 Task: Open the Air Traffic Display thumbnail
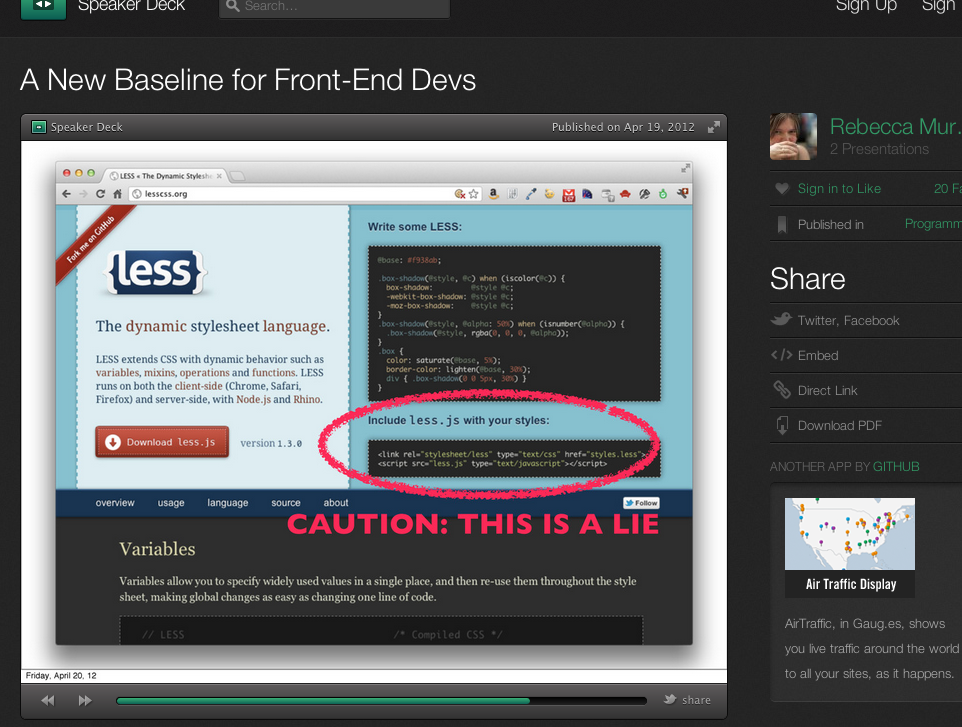(x=850, y=547)
